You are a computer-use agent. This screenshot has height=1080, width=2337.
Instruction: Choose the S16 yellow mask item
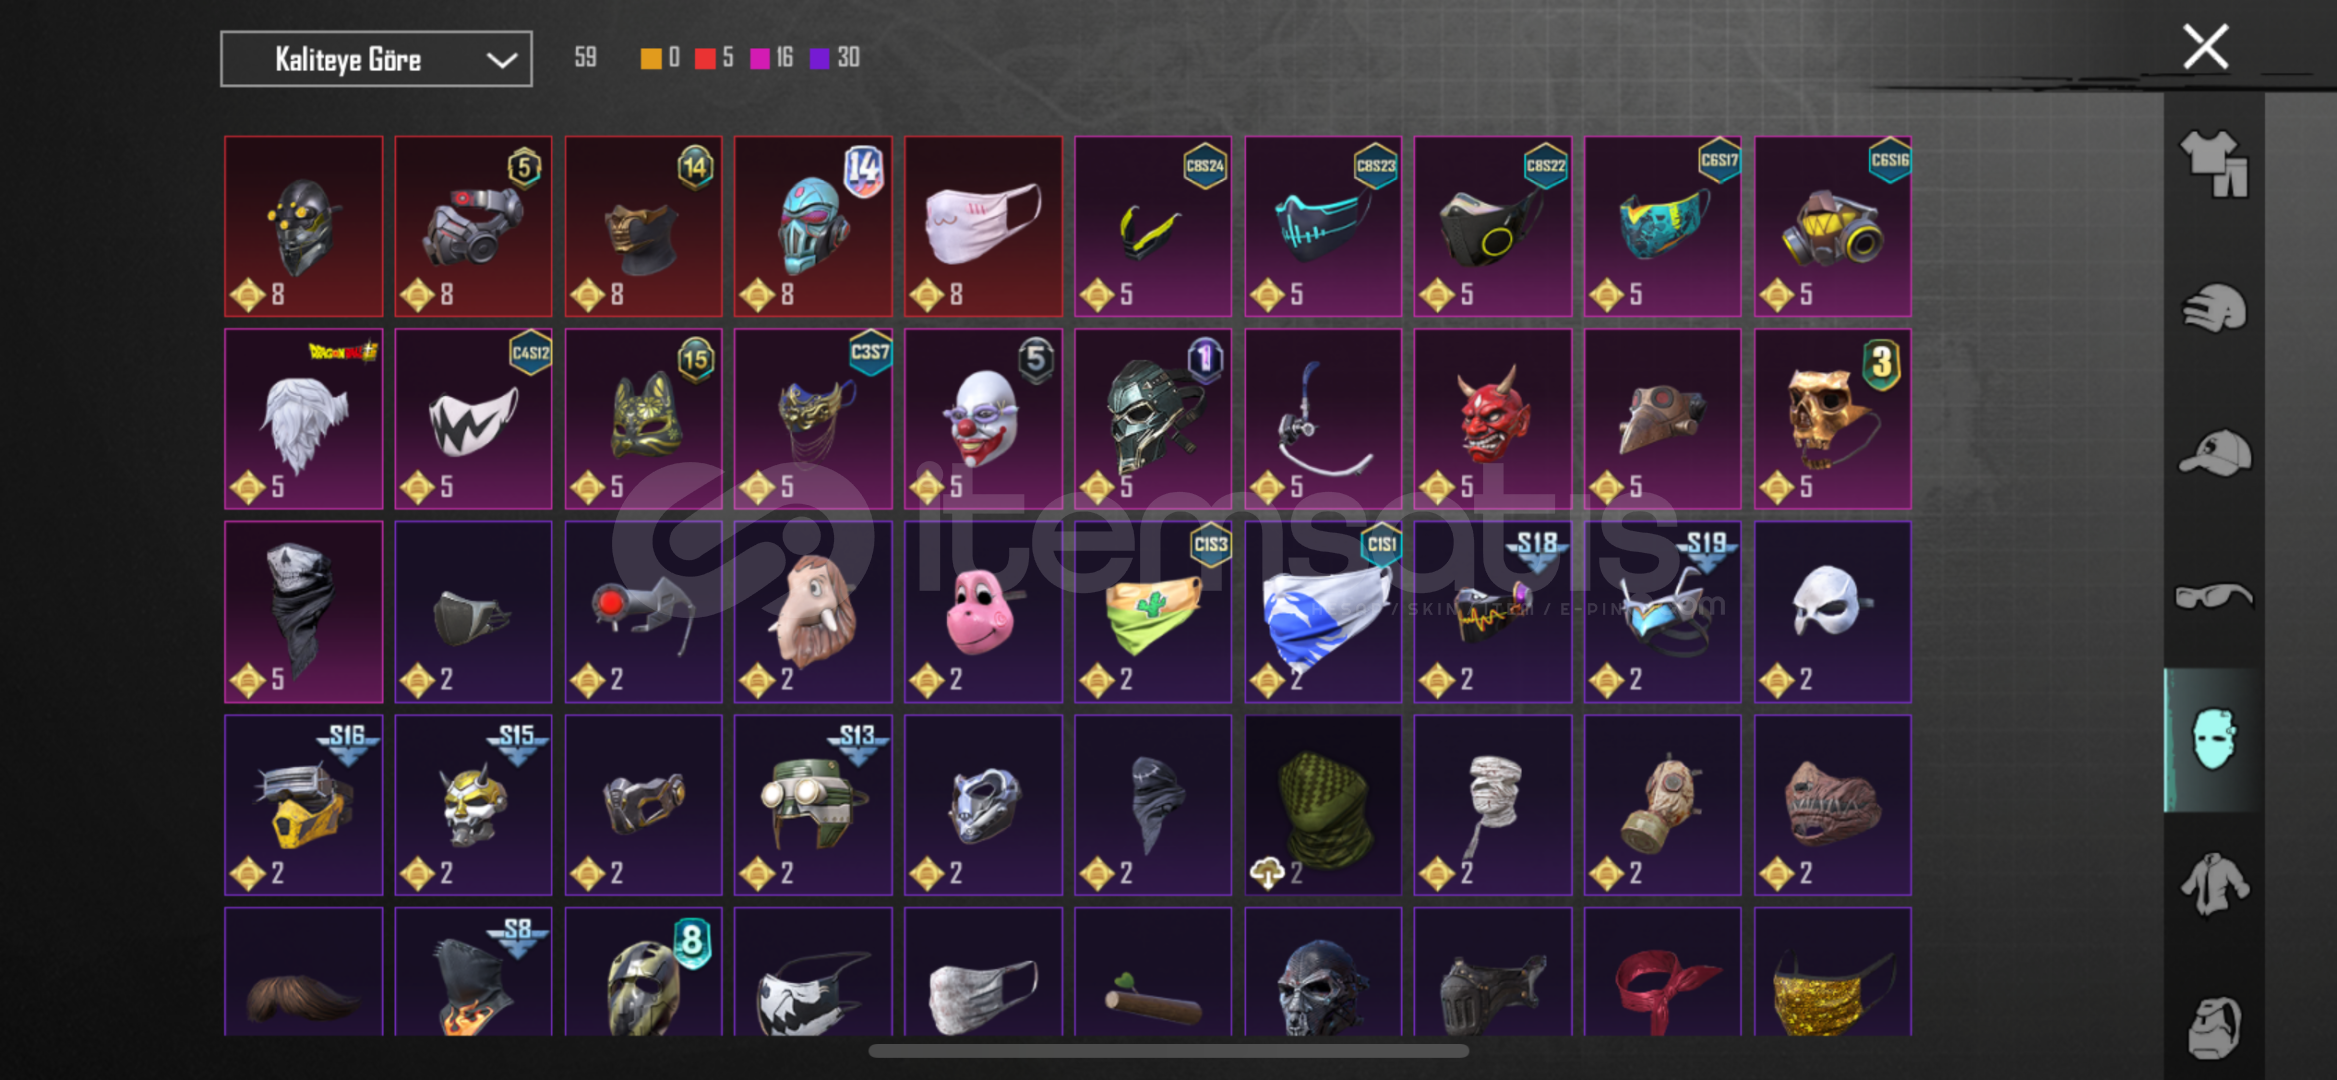click(x=303, y=805)
